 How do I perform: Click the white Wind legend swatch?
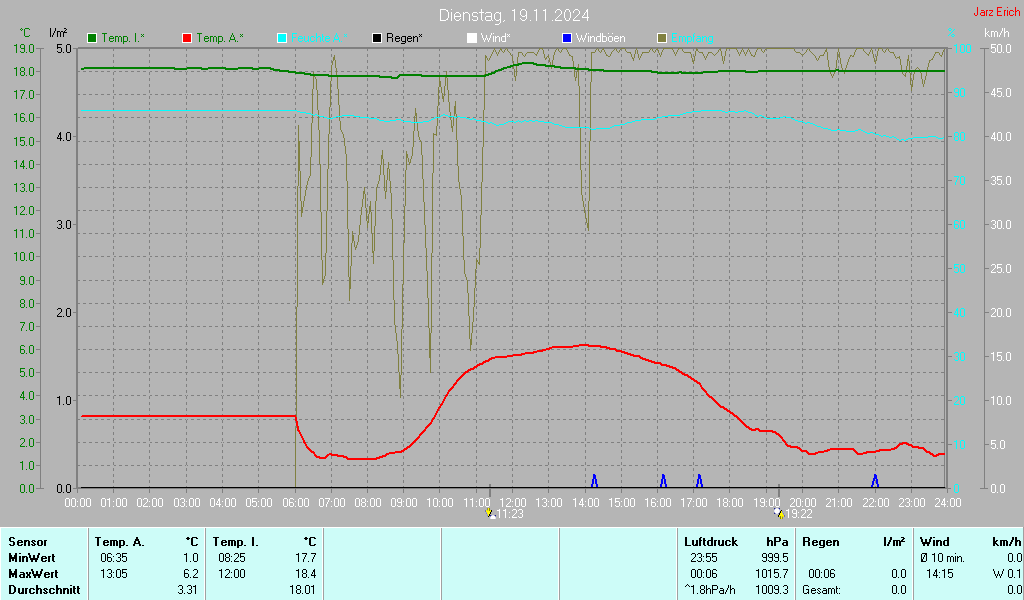pos(472,39)
